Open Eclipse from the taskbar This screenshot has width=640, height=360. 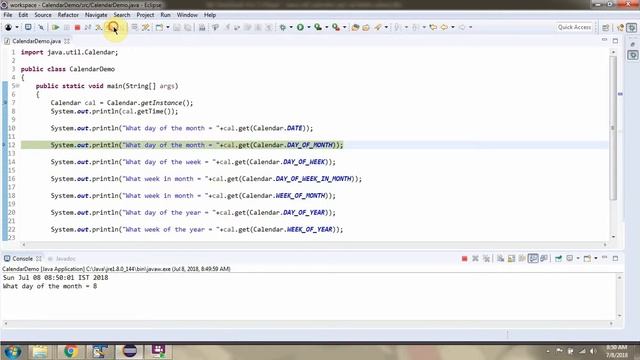coord(129,351)
